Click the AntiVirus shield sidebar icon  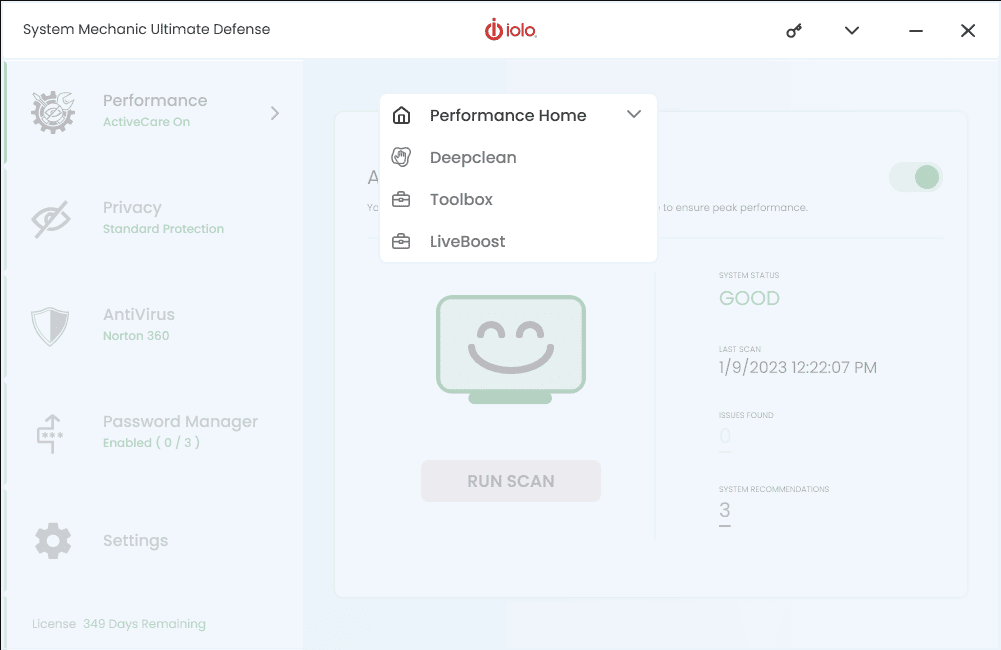pos(50,326)
